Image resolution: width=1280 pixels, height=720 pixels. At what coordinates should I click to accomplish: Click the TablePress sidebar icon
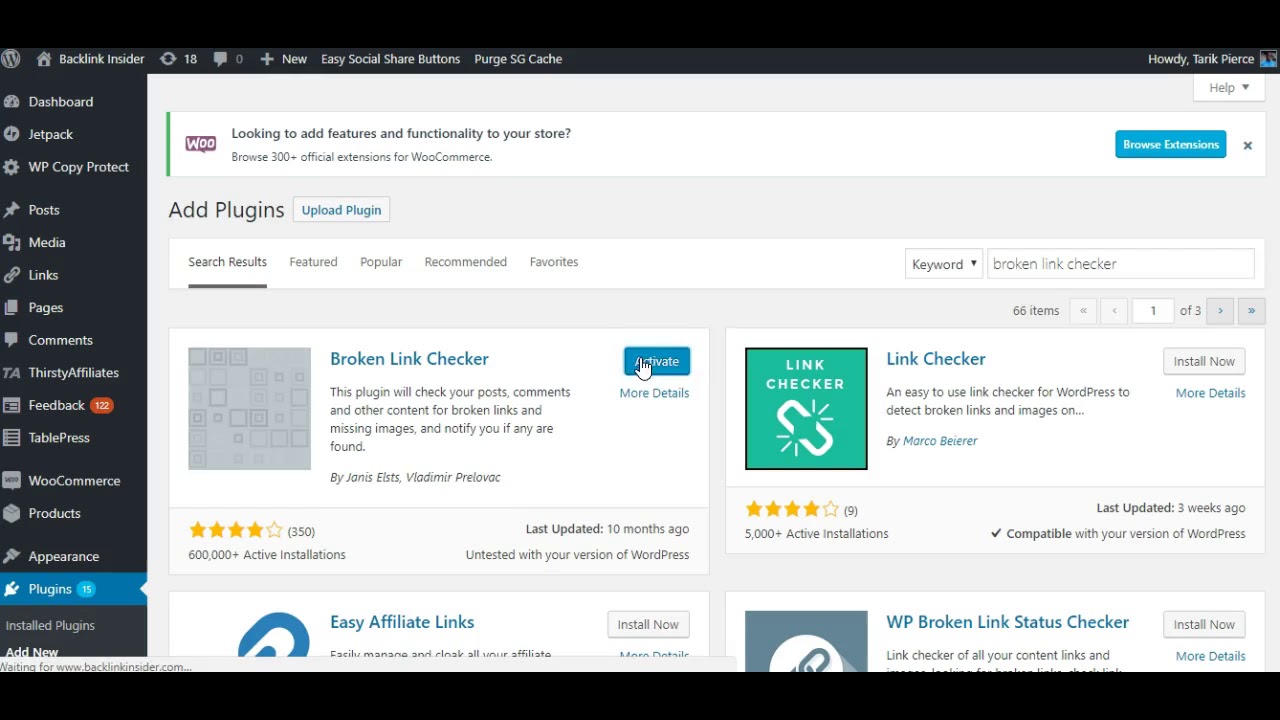click(11, 438)
